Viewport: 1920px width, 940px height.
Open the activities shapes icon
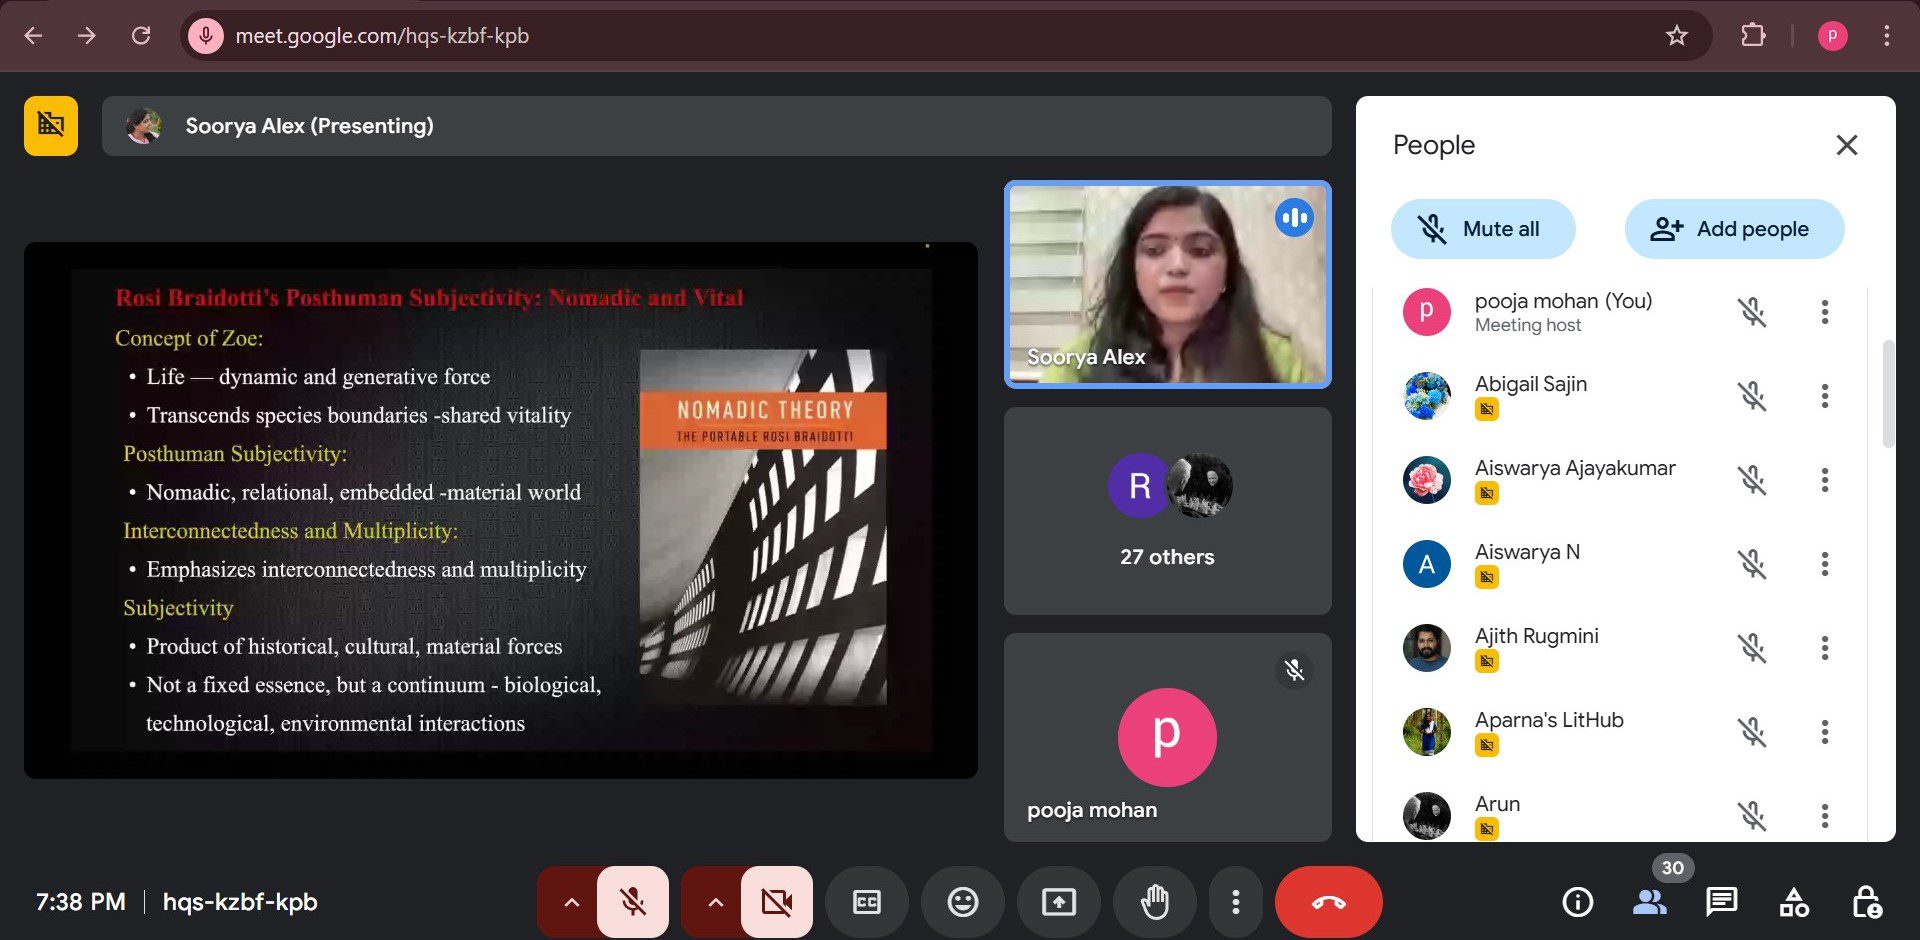1794,902
